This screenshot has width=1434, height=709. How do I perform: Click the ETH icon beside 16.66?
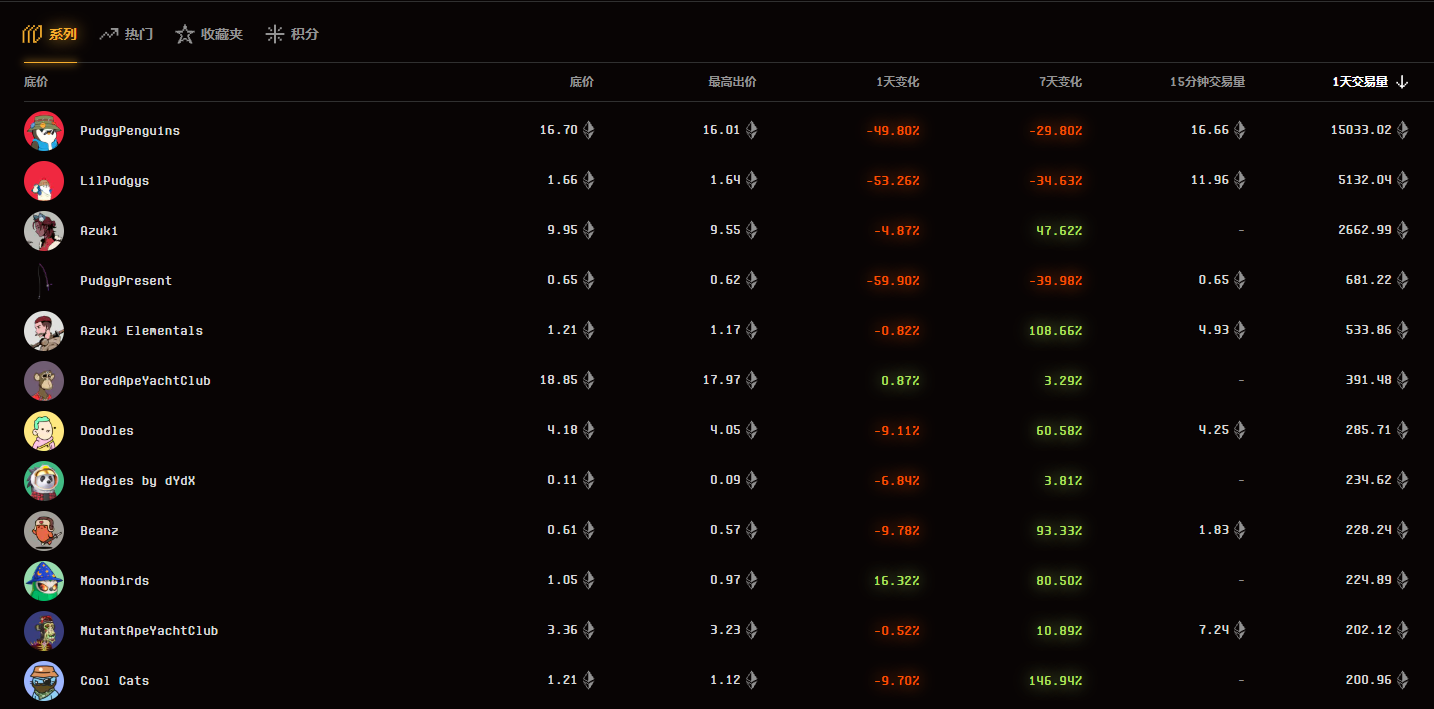(1239, 130)
